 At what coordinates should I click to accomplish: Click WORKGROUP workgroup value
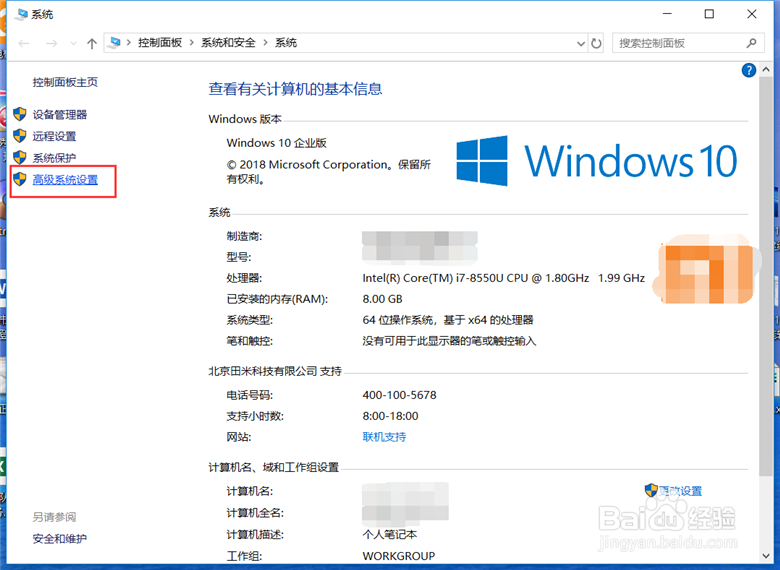click(399, 556)
